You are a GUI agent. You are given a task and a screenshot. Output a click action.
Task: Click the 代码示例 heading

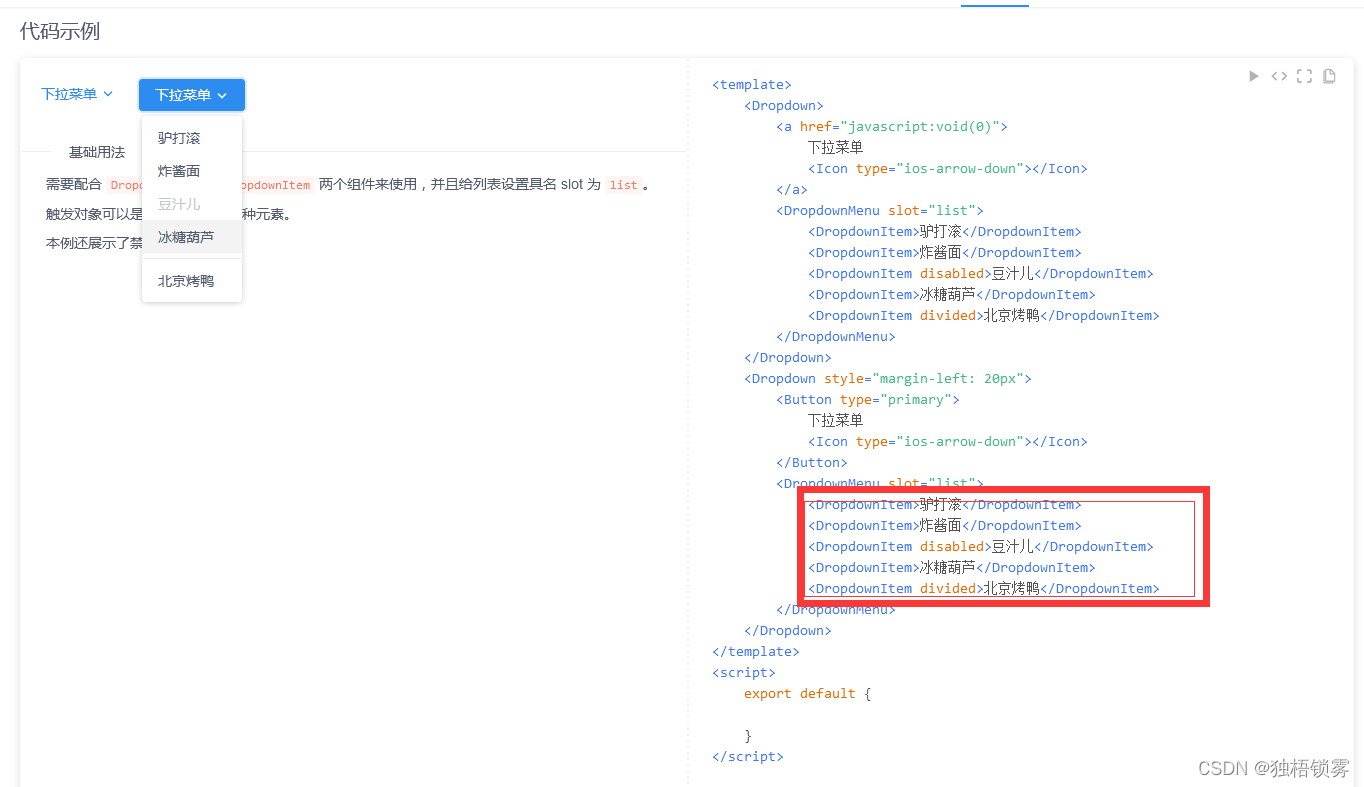(60, 31)
